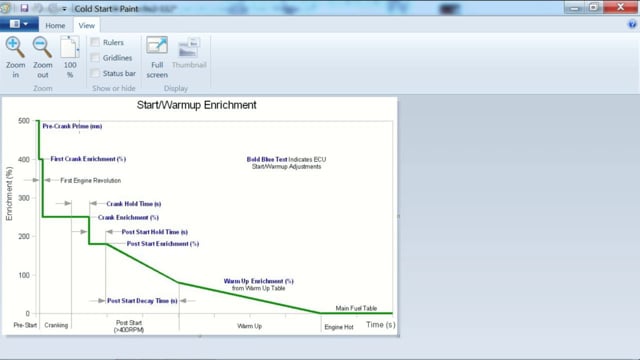Image resolution: width=640 pixels, height=360 pixels.
Task: Click the Redo arrow in title bar
Action: click(x=53, y=8)
